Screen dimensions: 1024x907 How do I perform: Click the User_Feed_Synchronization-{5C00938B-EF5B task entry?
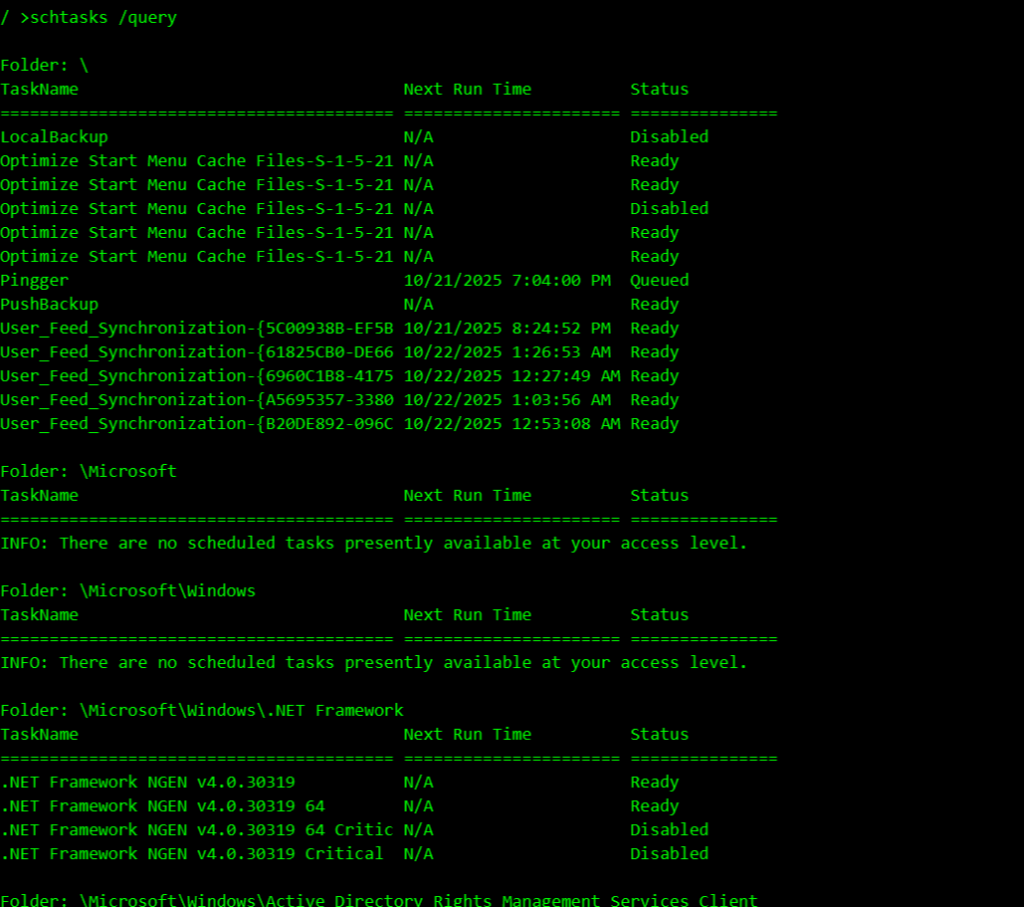click(x=196, y=329)
